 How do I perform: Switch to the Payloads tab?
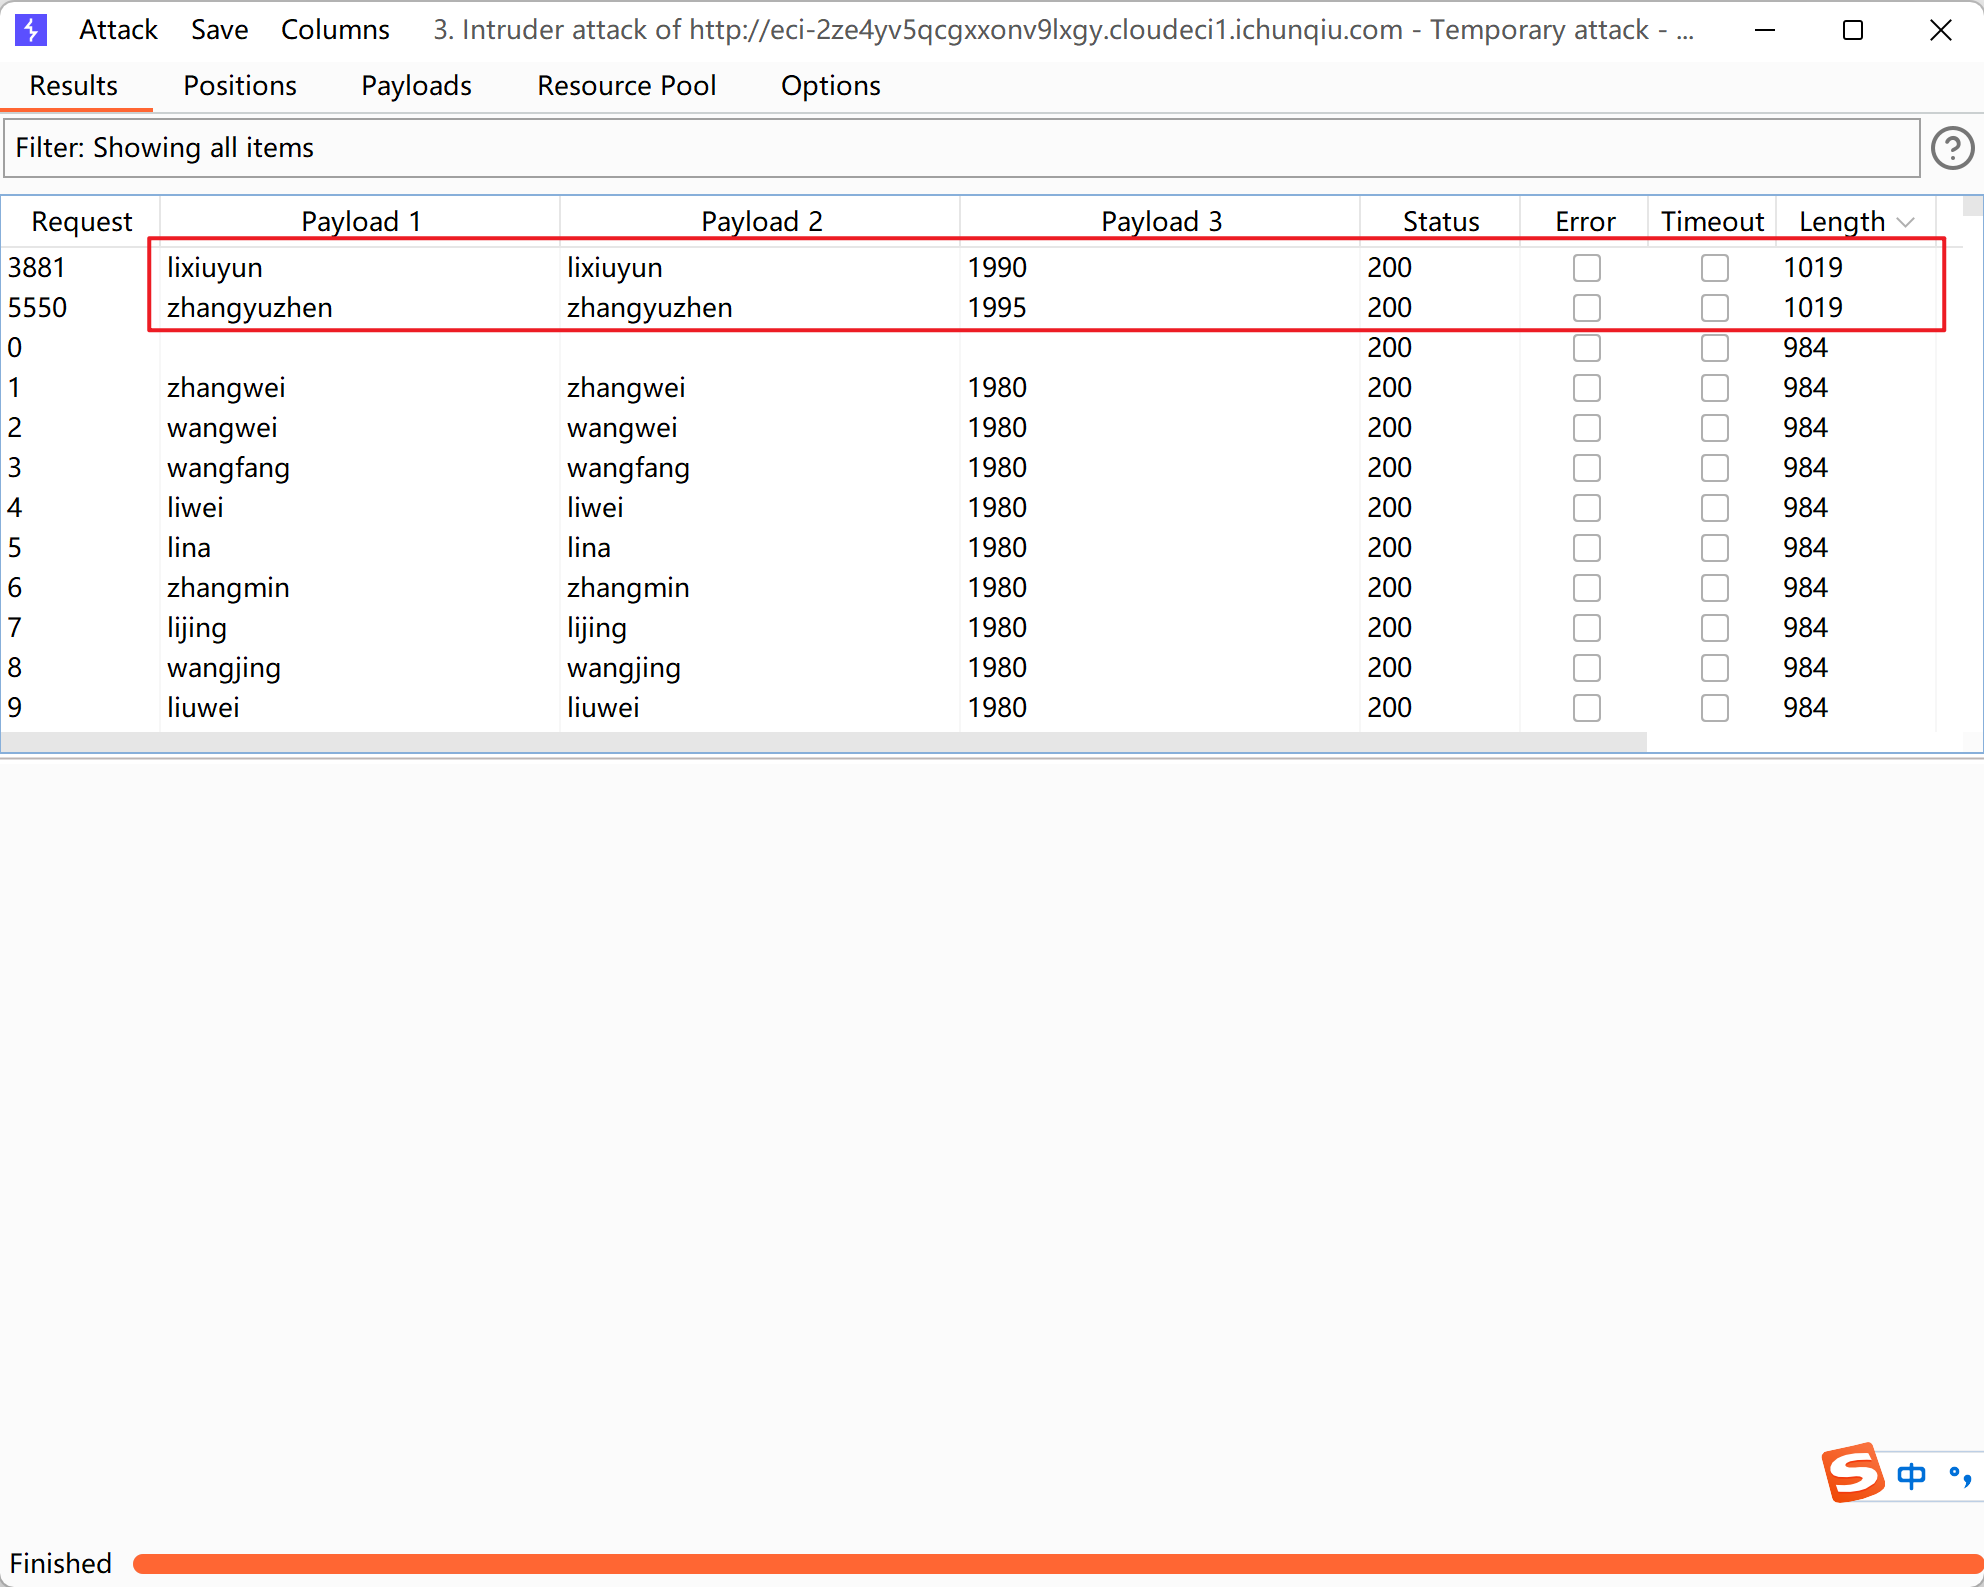pos(416,86)
